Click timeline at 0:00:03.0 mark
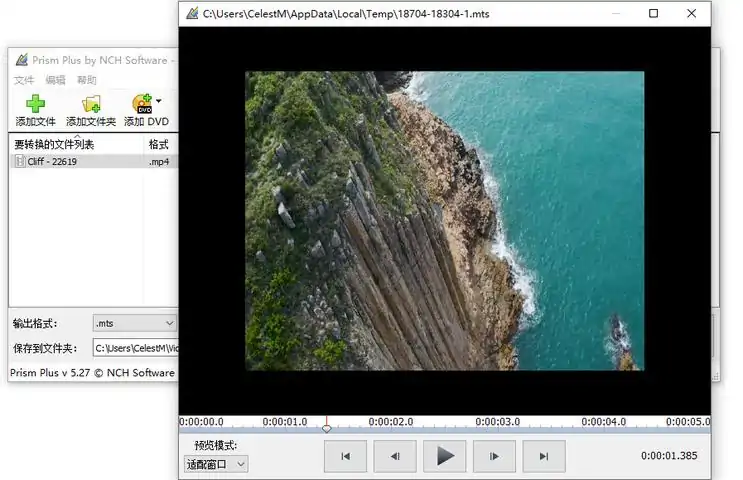743x480 pixels. point(498,422)
